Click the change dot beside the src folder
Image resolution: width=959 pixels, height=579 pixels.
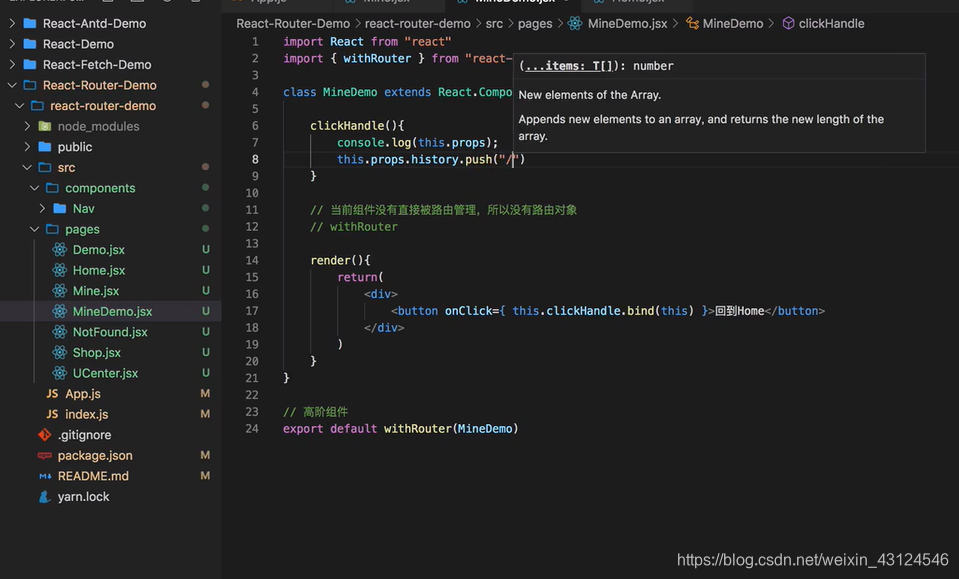point(206,167)
